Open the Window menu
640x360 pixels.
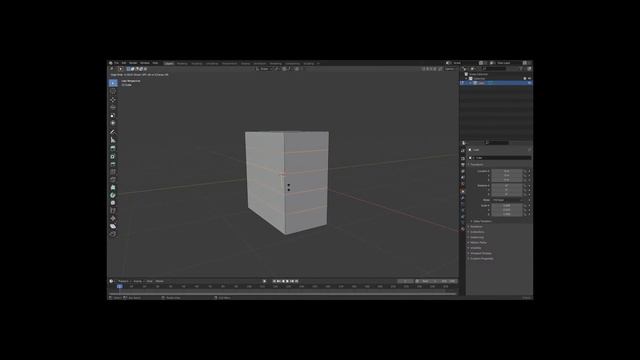click(x=144, y=63)
